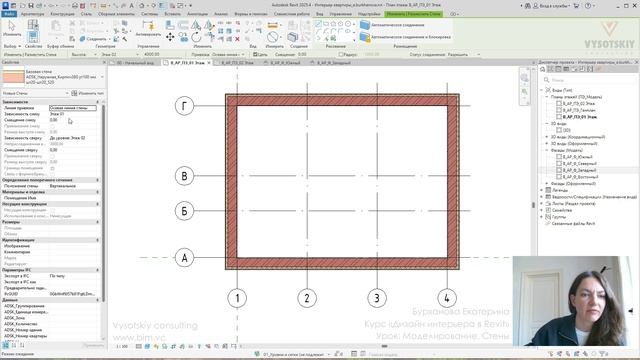Select the Copy tool in Modify panel
640x360 pixels.
pyautogui.click(x=183, y=38)
